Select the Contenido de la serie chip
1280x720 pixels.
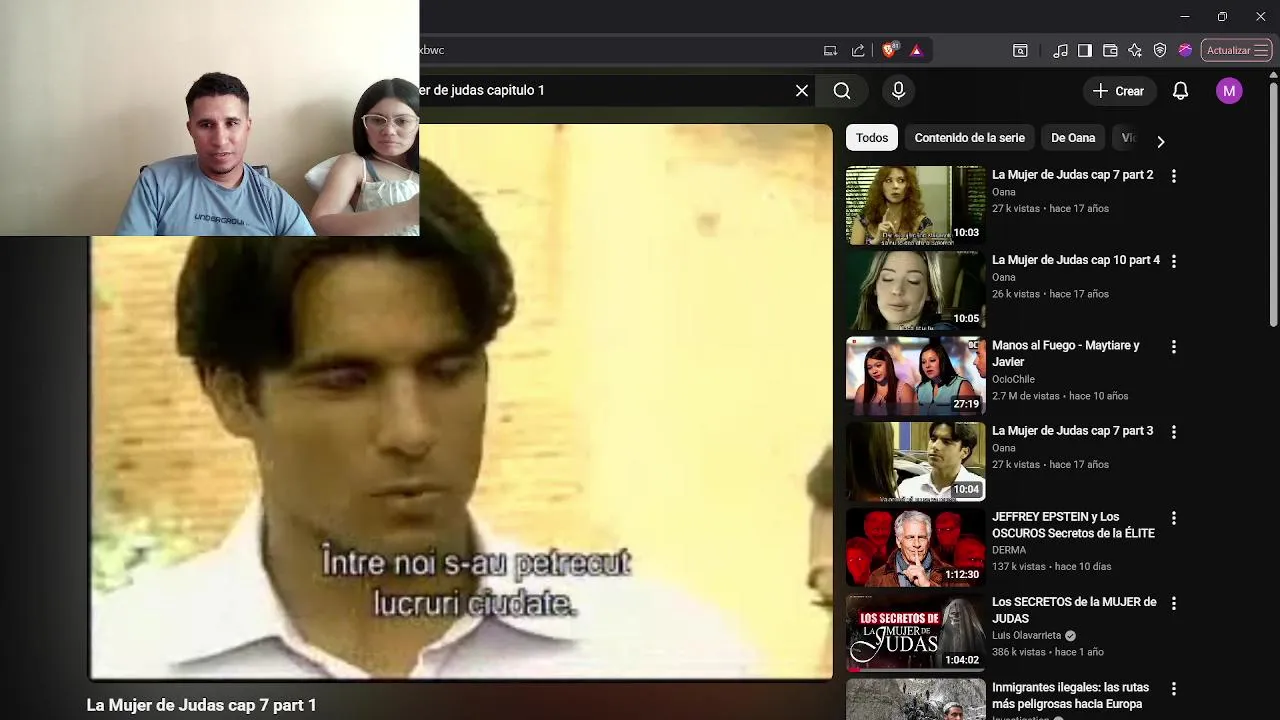click(970, 138)
